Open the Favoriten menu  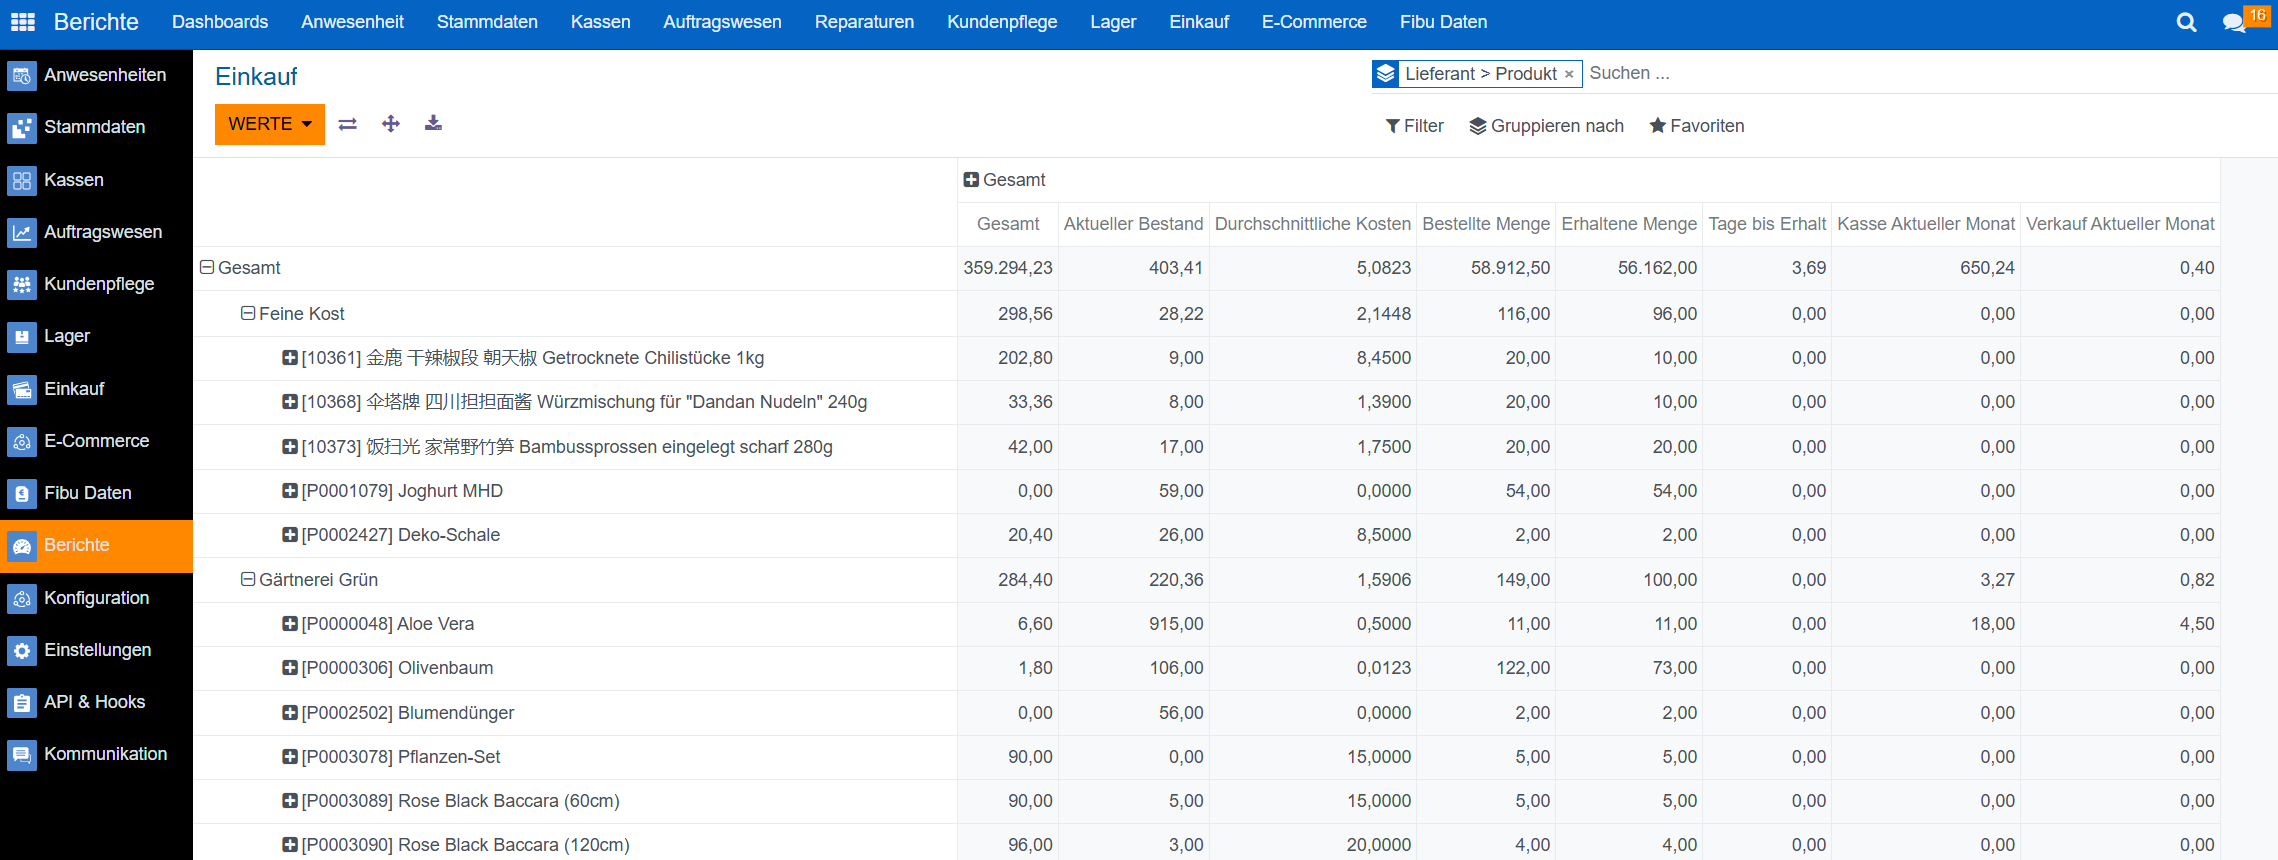click(x=1696, y=126)
